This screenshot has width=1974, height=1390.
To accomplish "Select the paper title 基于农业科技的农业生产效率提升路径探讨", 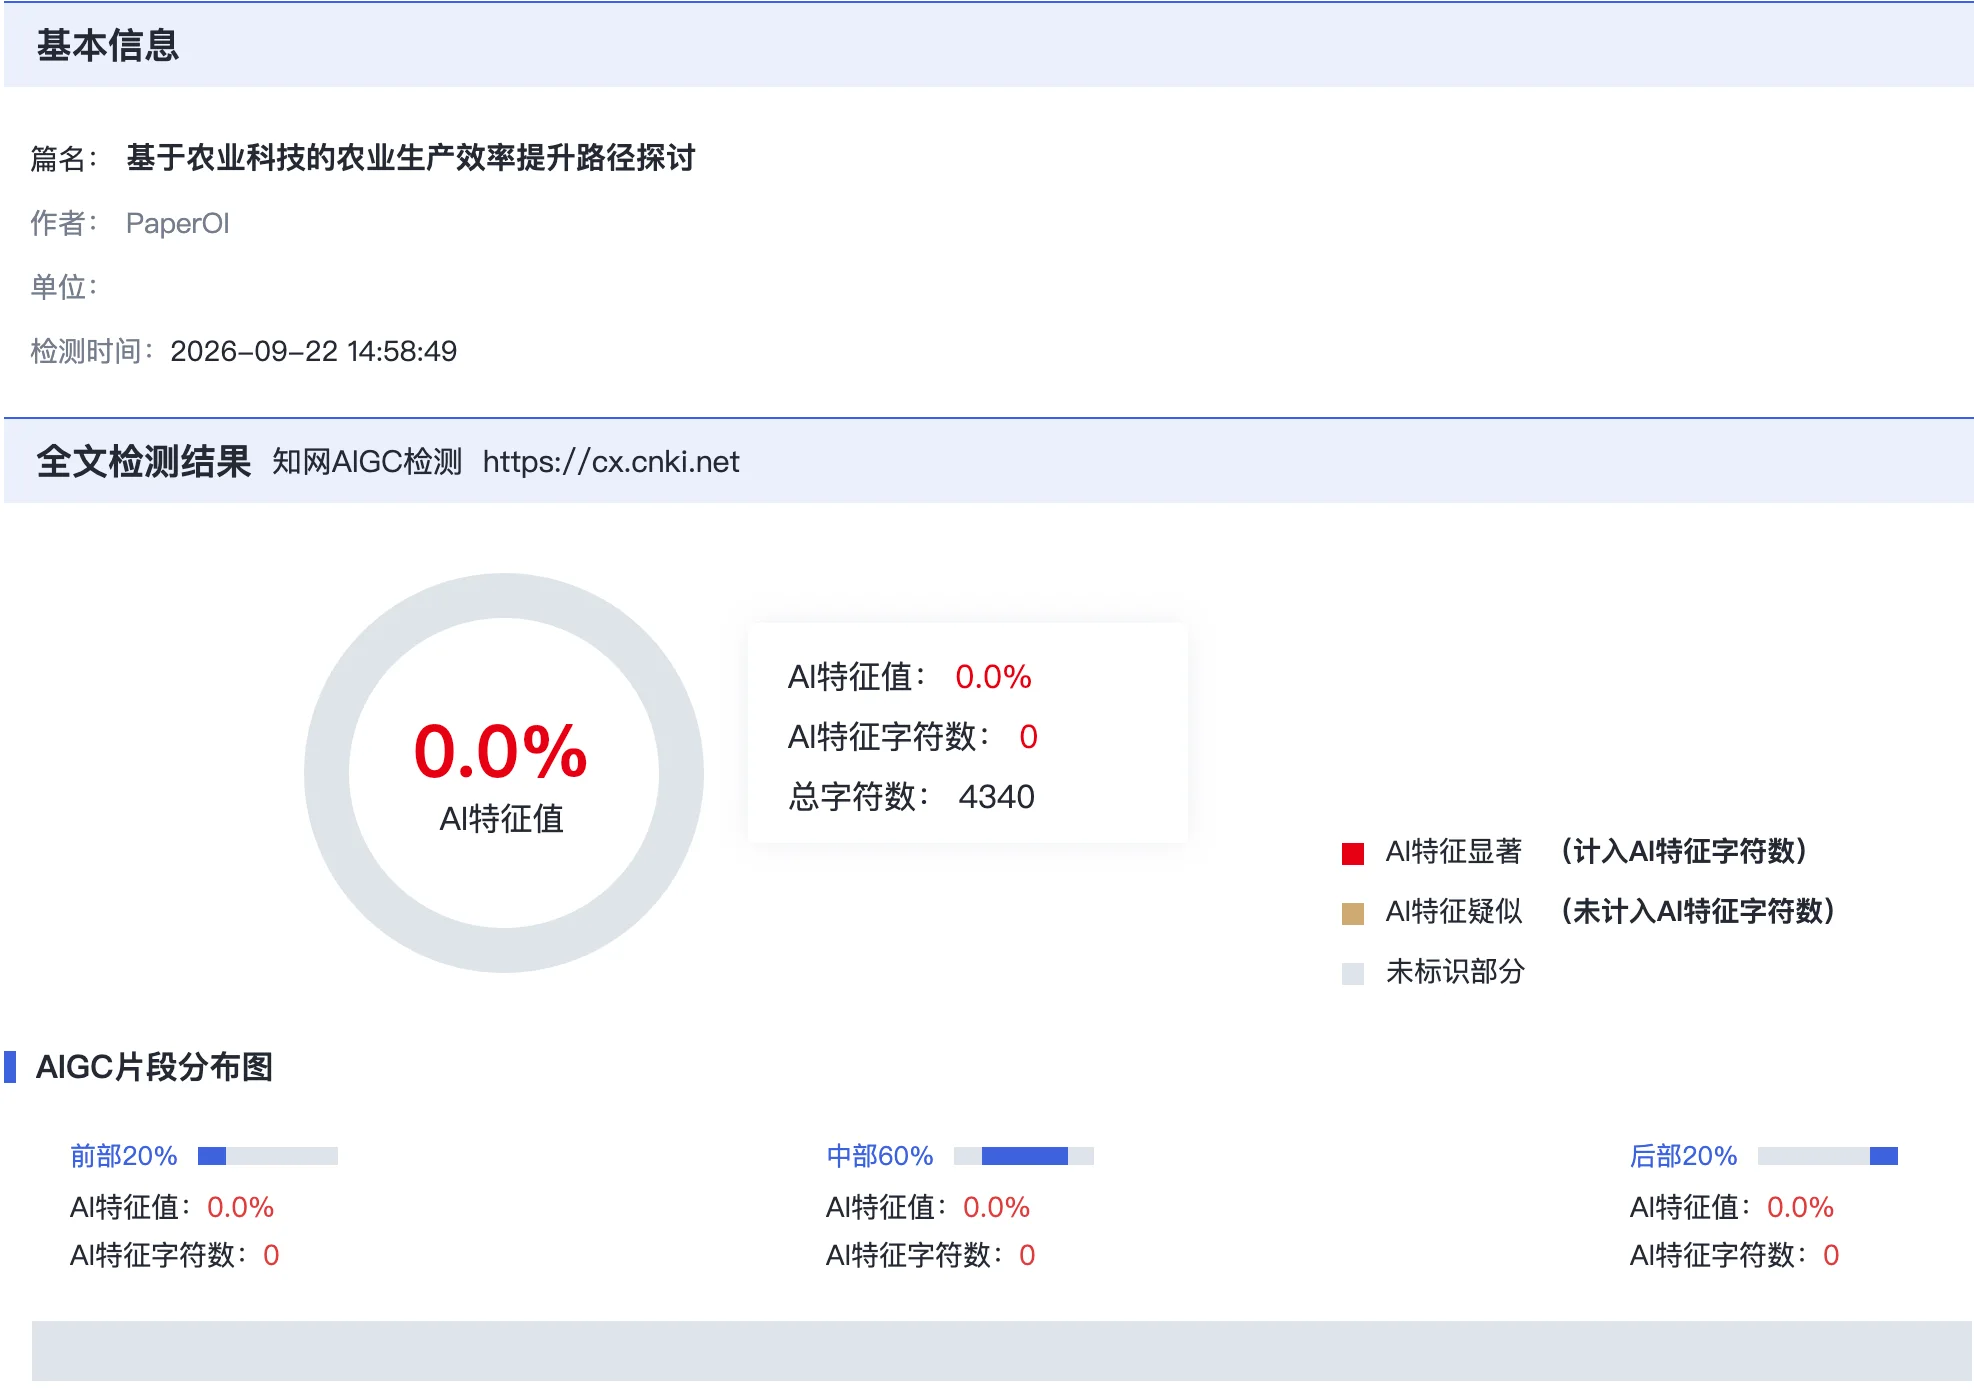I will [411, 158].
